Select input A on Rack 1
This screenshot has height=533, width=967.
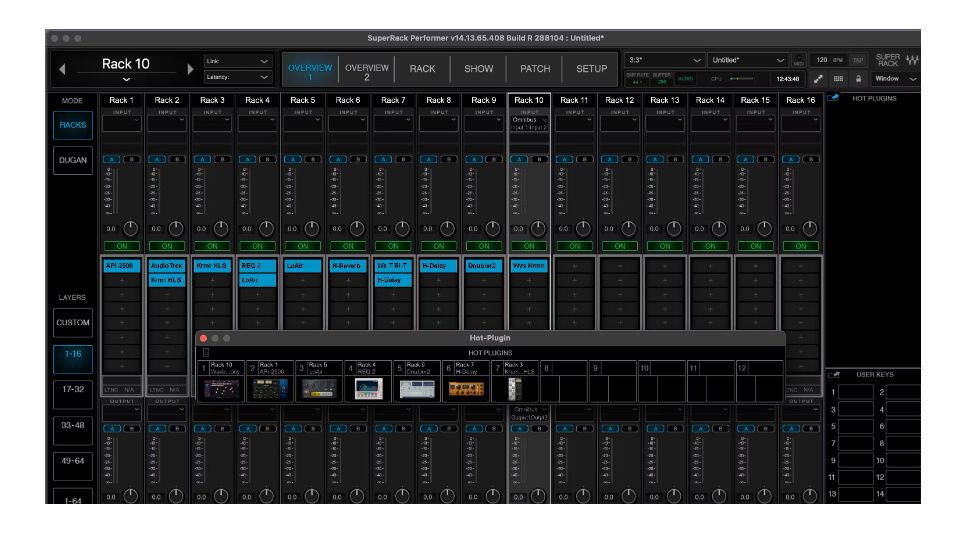[112, 159]
